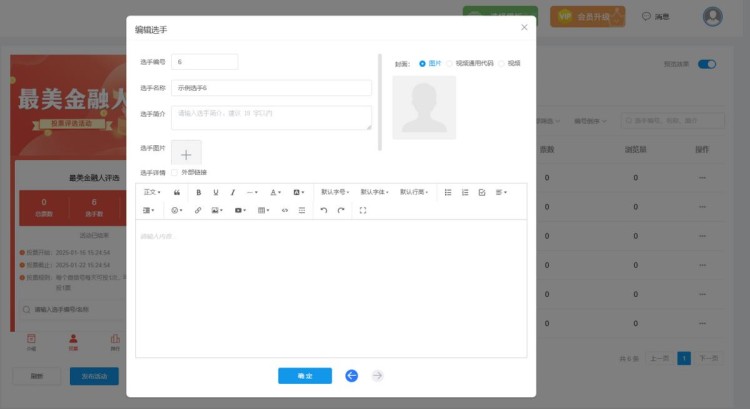This screenshot has width=750, height=409.
Task: Enable the 外部链接 checkbox
Action: 175,172
